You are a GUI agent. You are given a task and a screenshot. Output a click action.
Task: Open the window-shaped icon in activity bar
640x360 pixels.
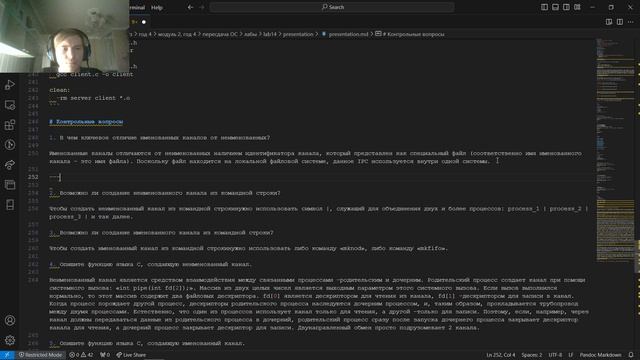pos(10,185)
